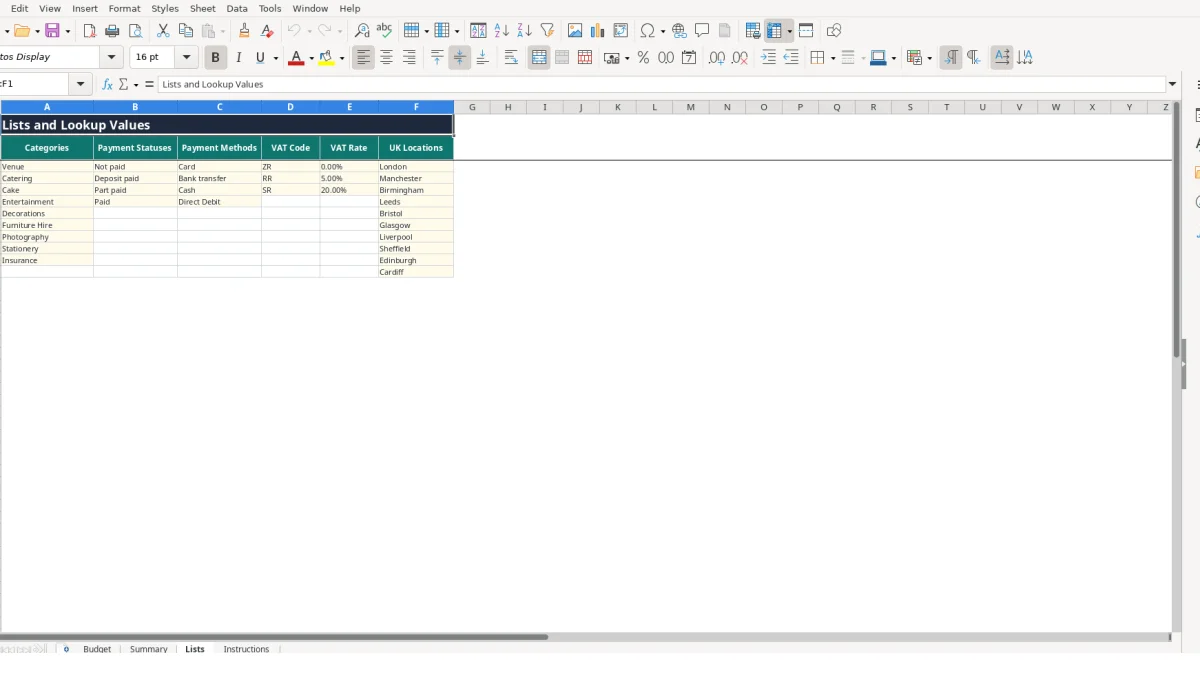Open the borders dropdown arrow
The height and width of the screenshot is (675, 1200).
click(x=833, y=58)
